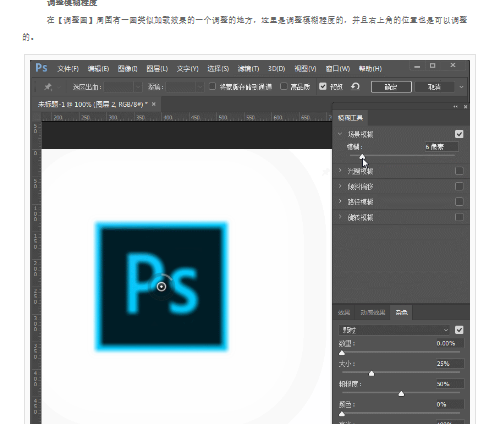Expand the Spin Blur section chevron
The height and width of the screenshot is (424, 499).
[340, 217]
